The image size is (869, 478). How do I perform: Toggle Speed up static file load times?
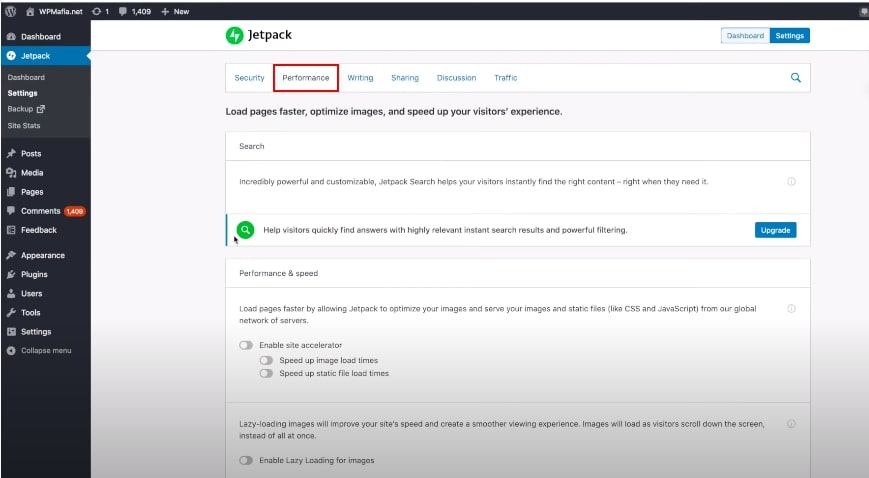266,373
